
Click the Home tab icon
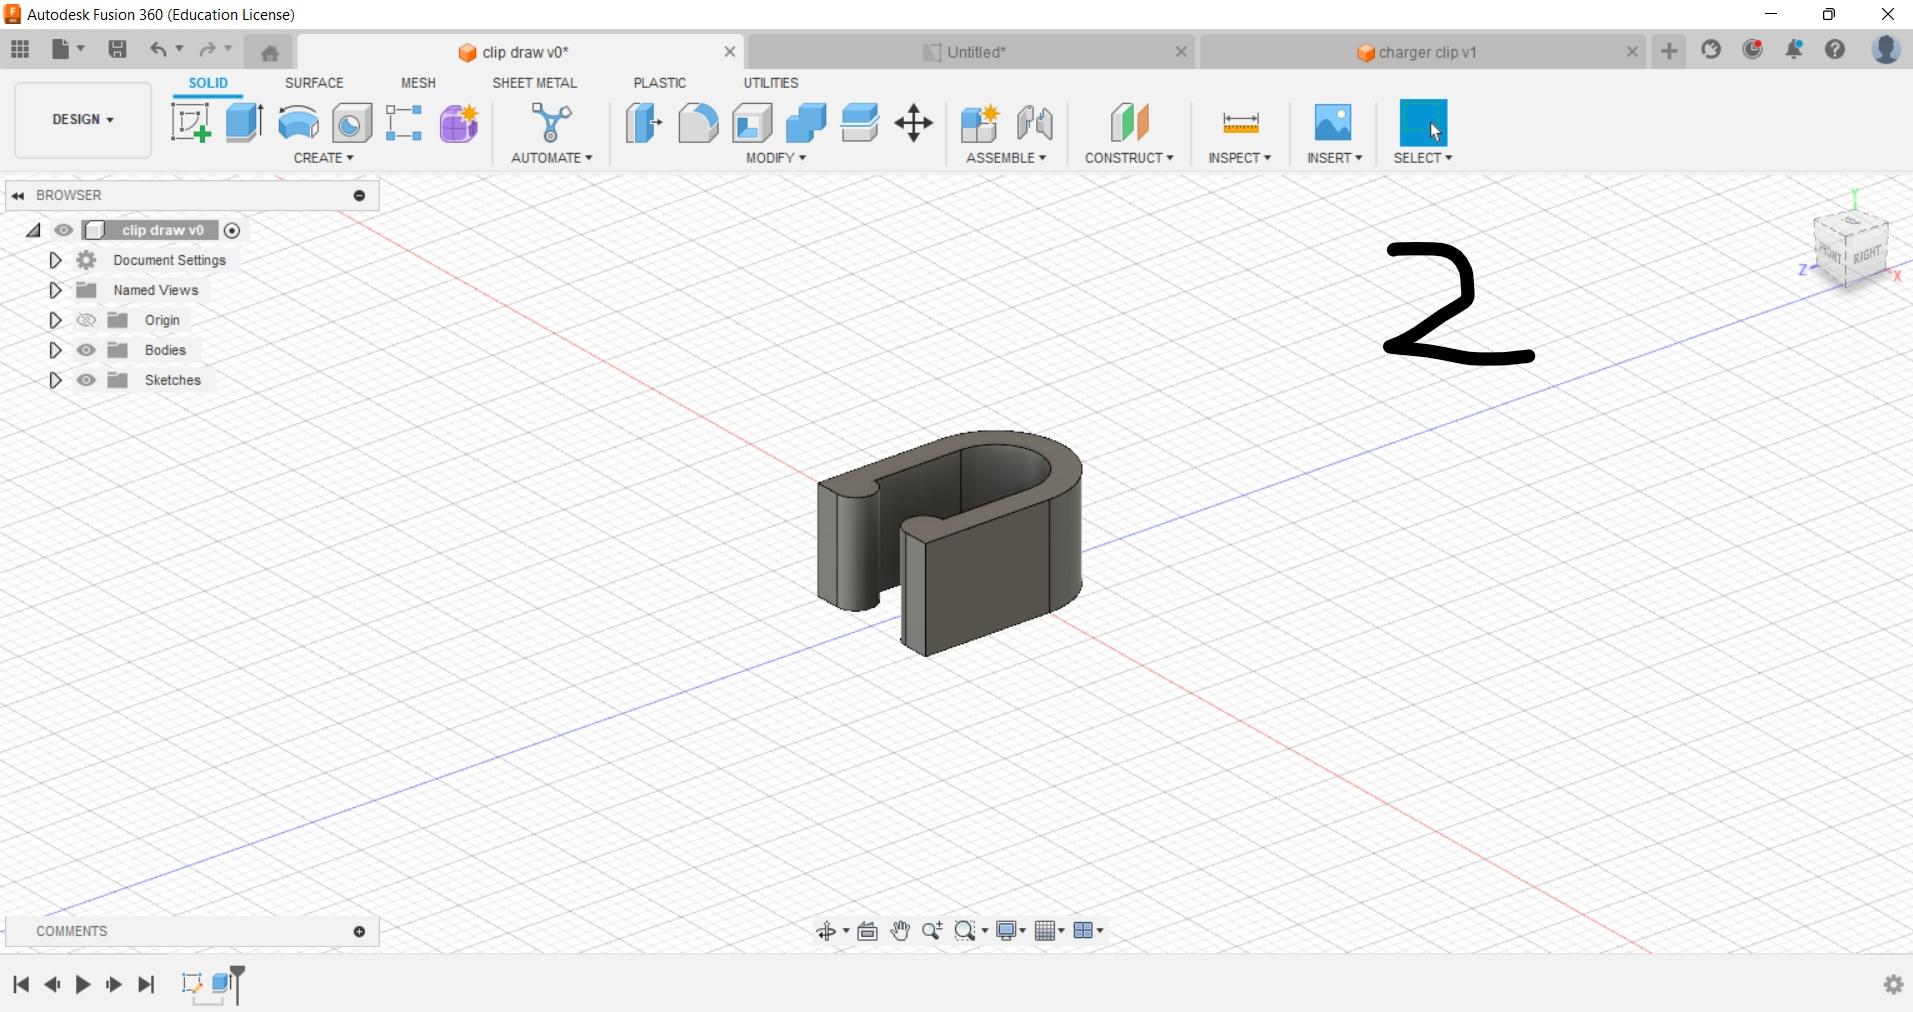click(x=269, y=53)
